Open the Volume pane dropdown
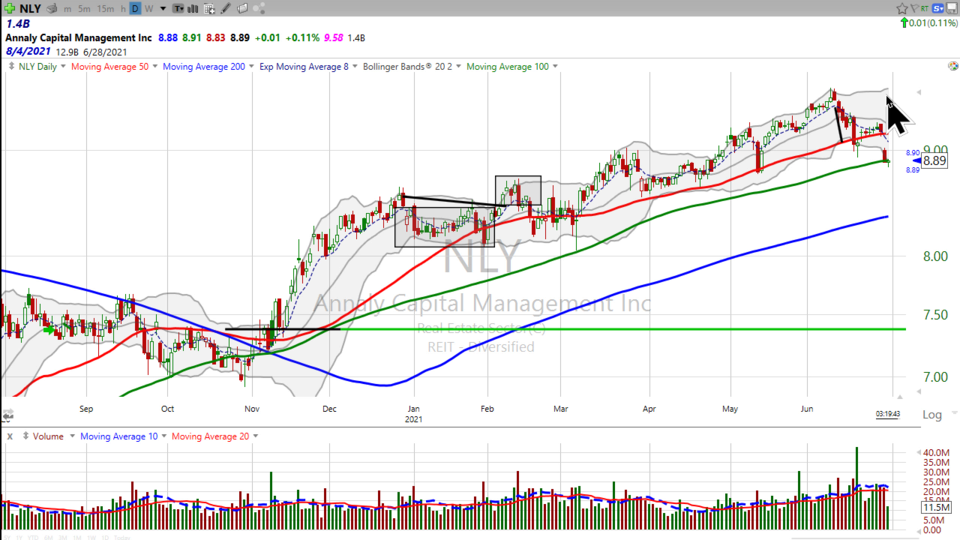 pyautogui.click(x=72, y=436)
